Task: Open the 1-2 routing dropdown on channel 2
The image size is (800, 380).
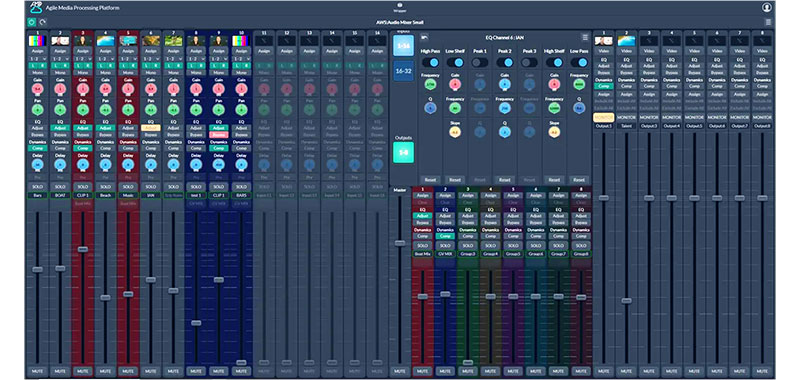Action: tap(60, 59)
